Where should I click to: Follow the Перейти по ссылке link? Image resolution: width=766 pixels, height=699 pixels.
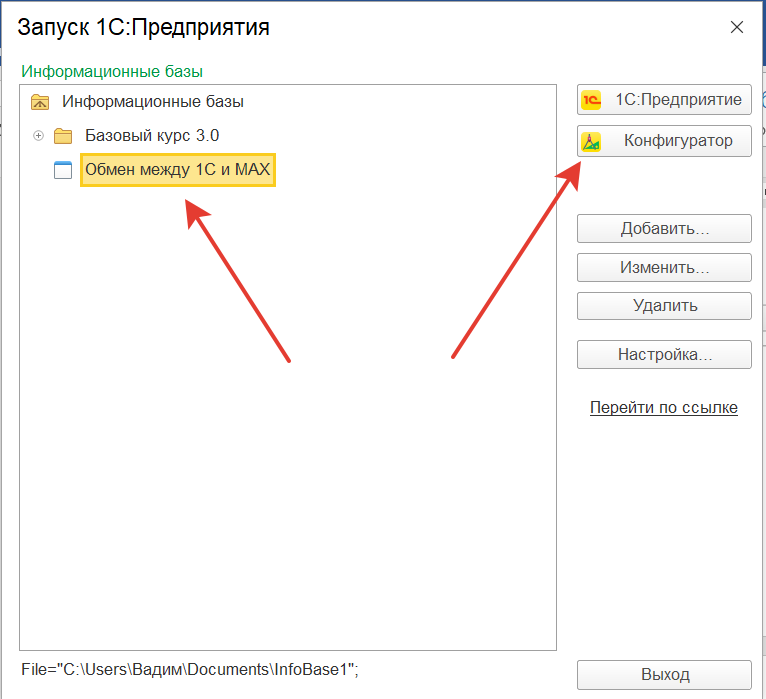click(663, 407)
